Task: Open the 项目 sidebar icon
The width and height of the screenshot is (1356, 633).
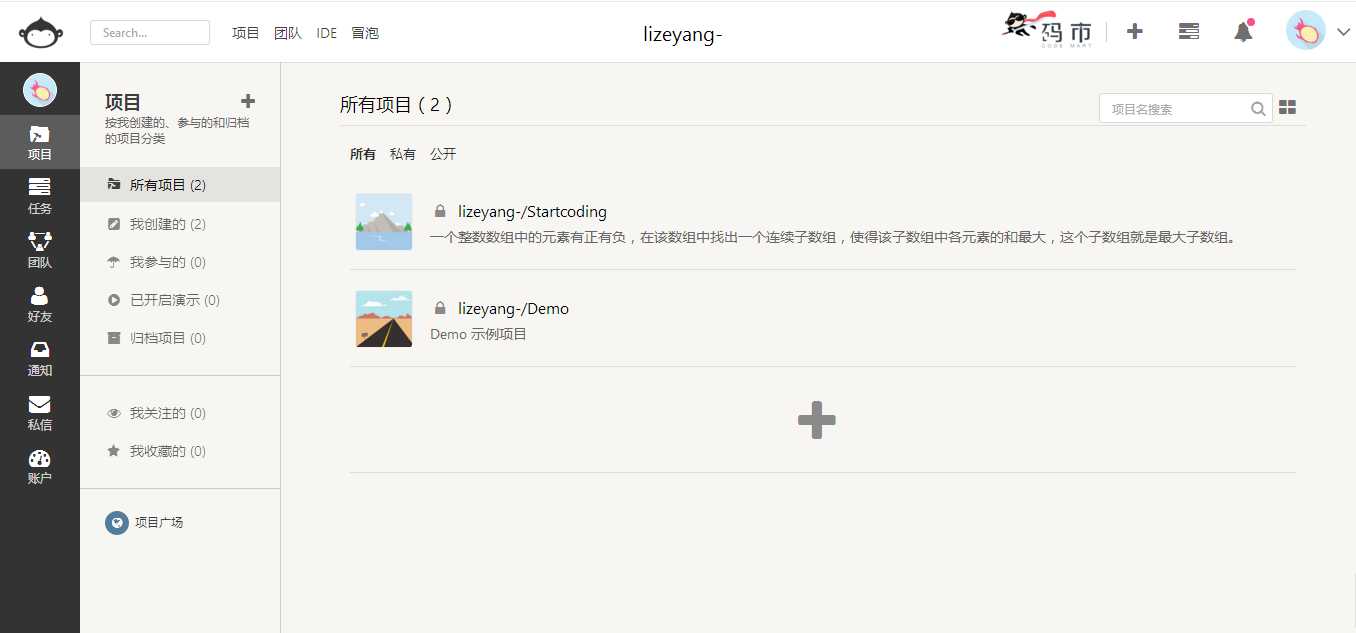Action: pos(40,143)
